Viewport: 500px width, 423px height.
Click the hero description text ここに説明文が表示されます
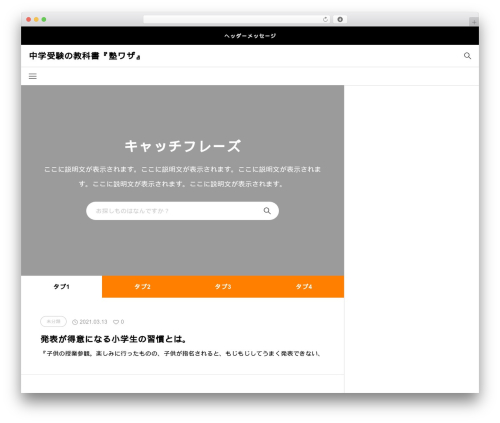point(182,176)
